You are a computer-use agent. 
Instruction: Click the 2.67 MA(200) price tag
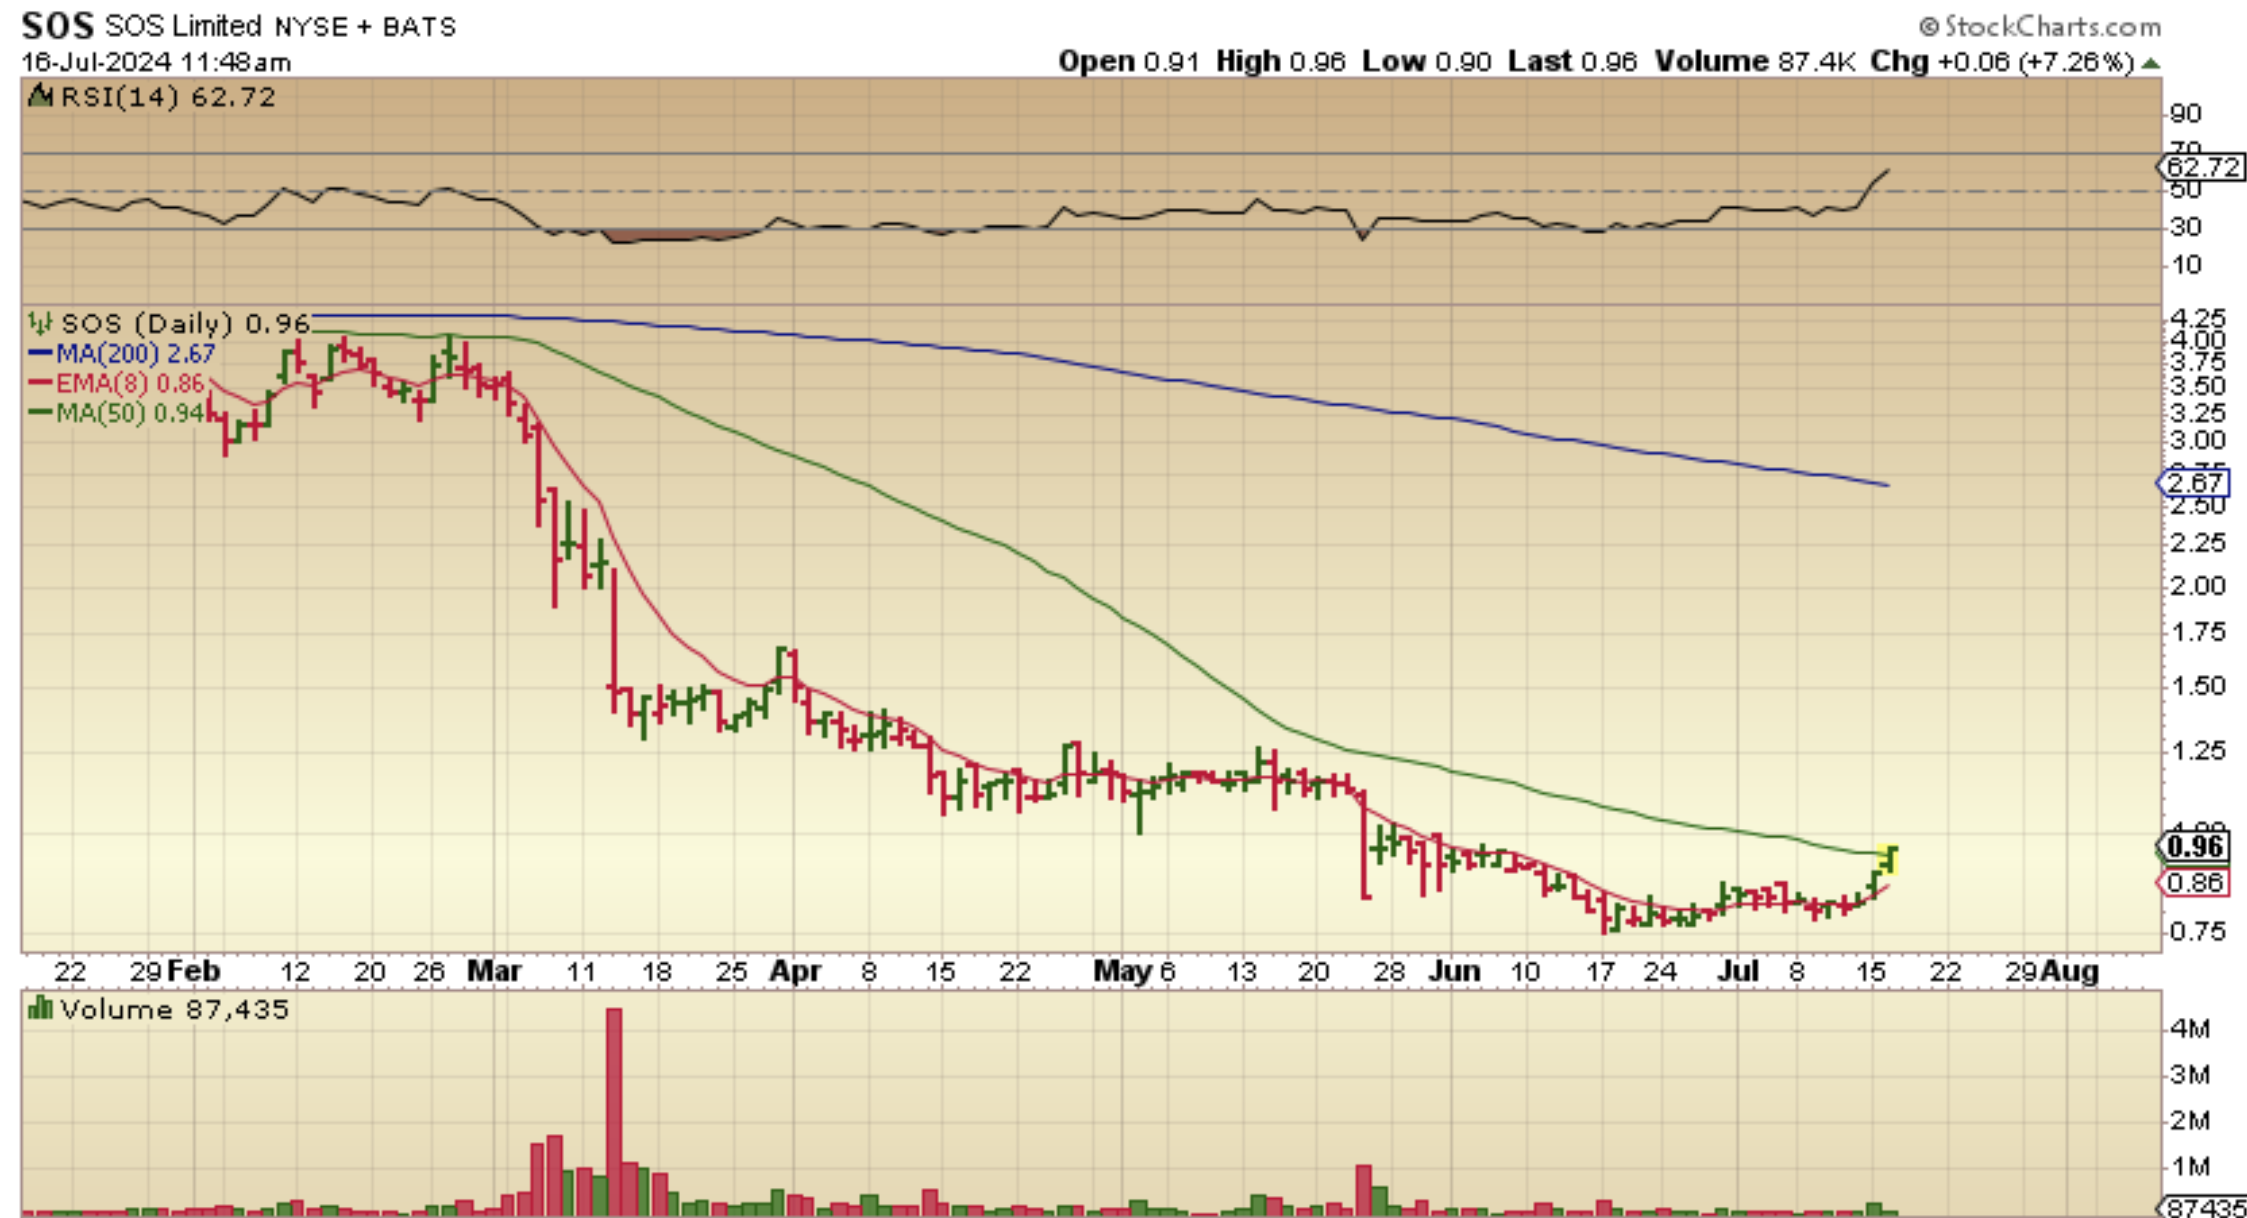[x=2194, y=483]
